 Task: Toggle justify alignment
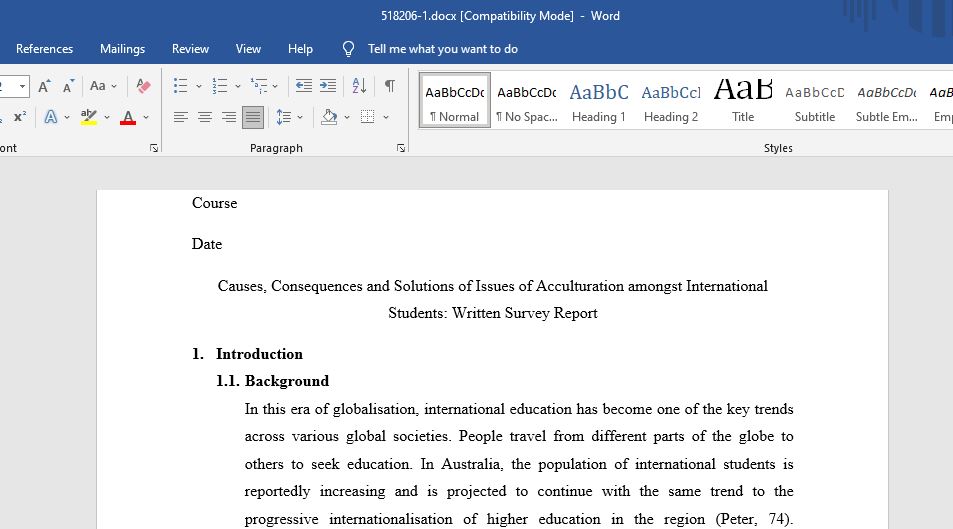(253, 117)
